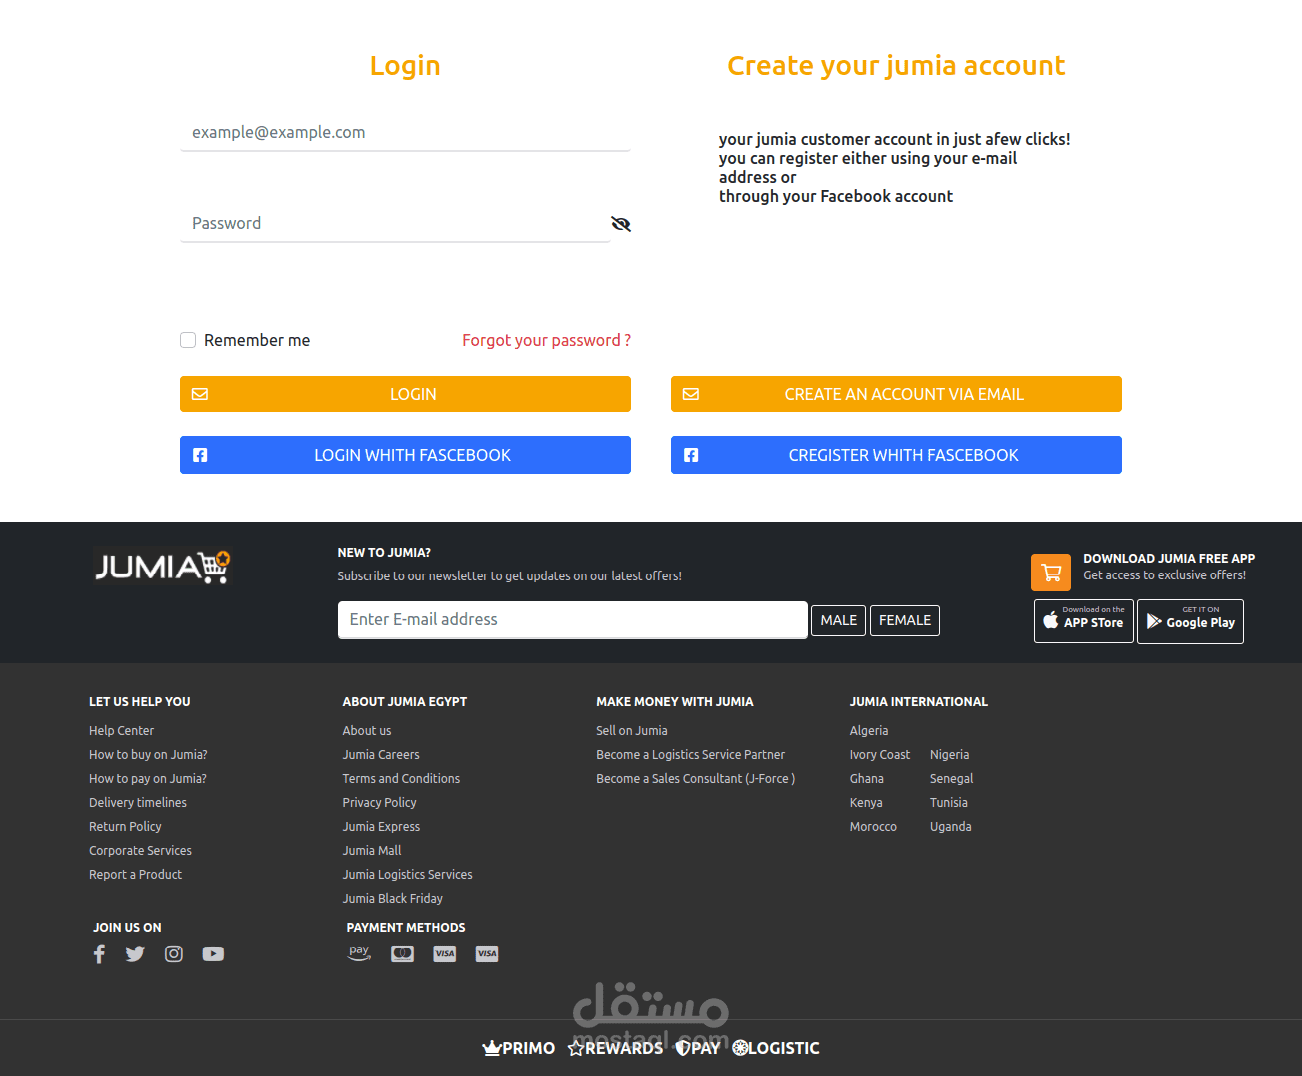Open the Jumia Express link

pyautogui.click(x=381, y=827)
